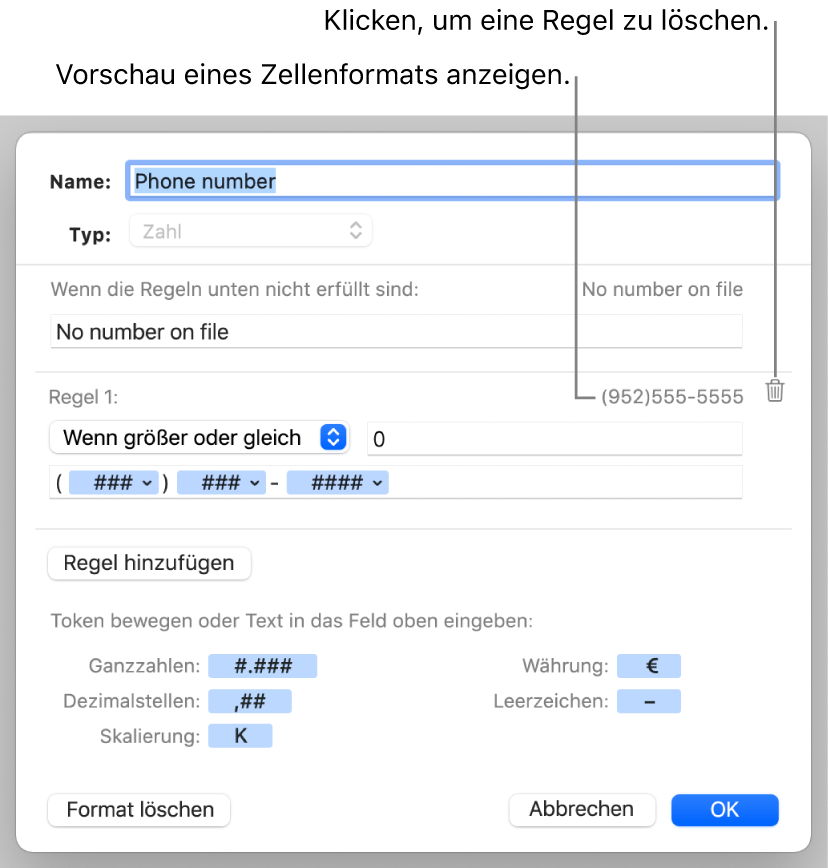Click the (952)555-5555 format preview text
Image resolution: width=828 pixels, height=868 pixels.
[672, 398]
